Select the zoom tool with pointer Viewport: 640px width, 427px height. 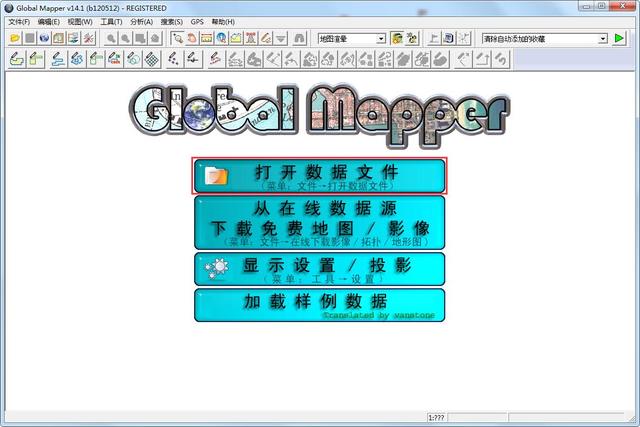(178, 38)
